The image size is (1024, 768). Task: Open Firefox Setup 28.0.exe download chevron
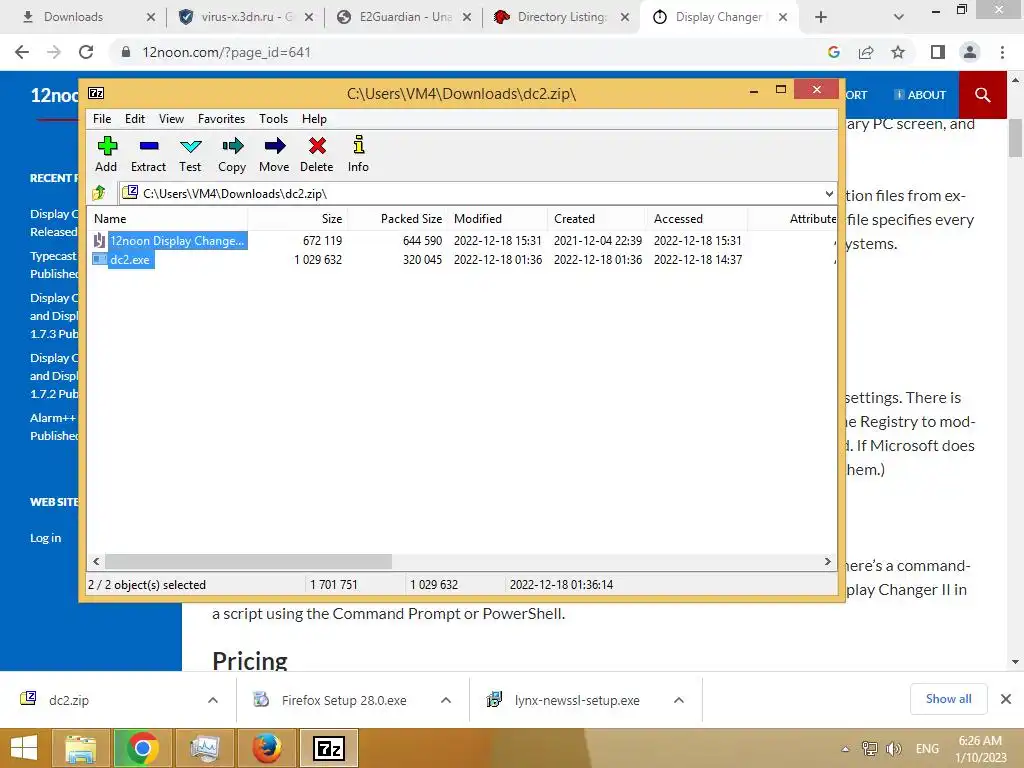tap(446, 700)
